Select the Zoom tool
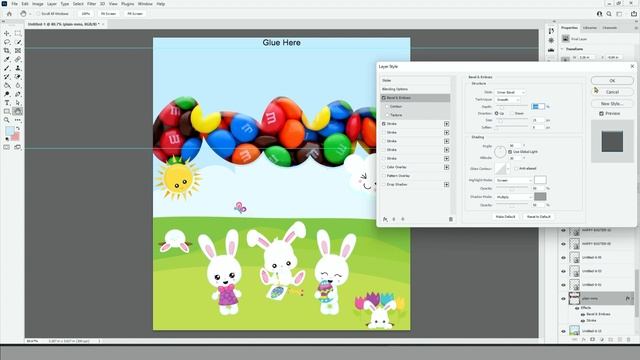The height and width of the screenshot is (360, 640). pos(7,120)
